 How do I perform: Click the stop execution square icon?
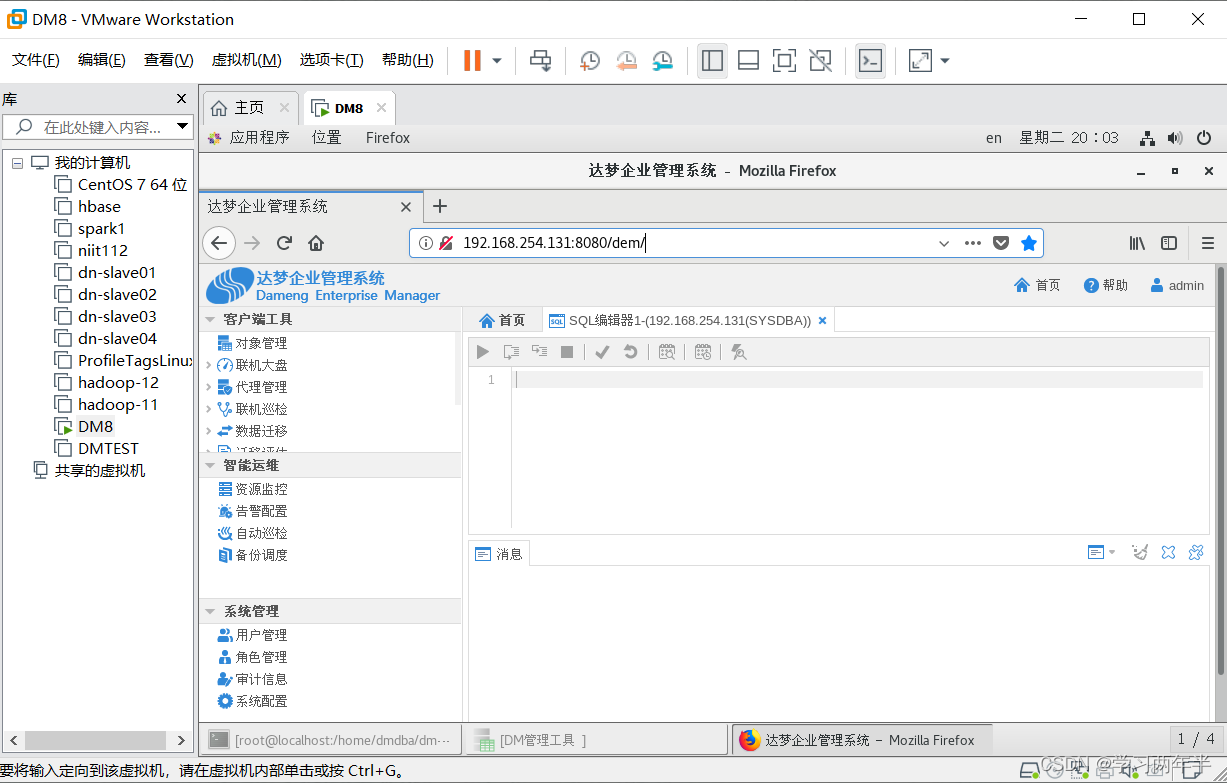click(567, 352)
